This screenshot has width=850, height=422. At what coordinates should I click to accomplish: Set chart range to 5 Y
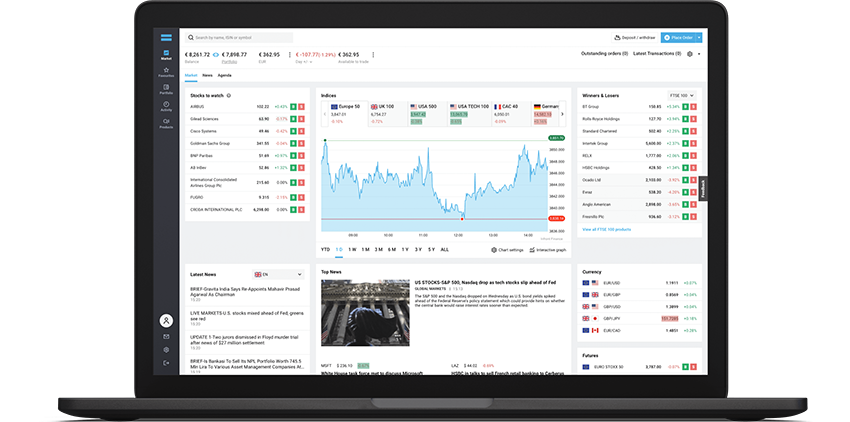tap(432, 250)
